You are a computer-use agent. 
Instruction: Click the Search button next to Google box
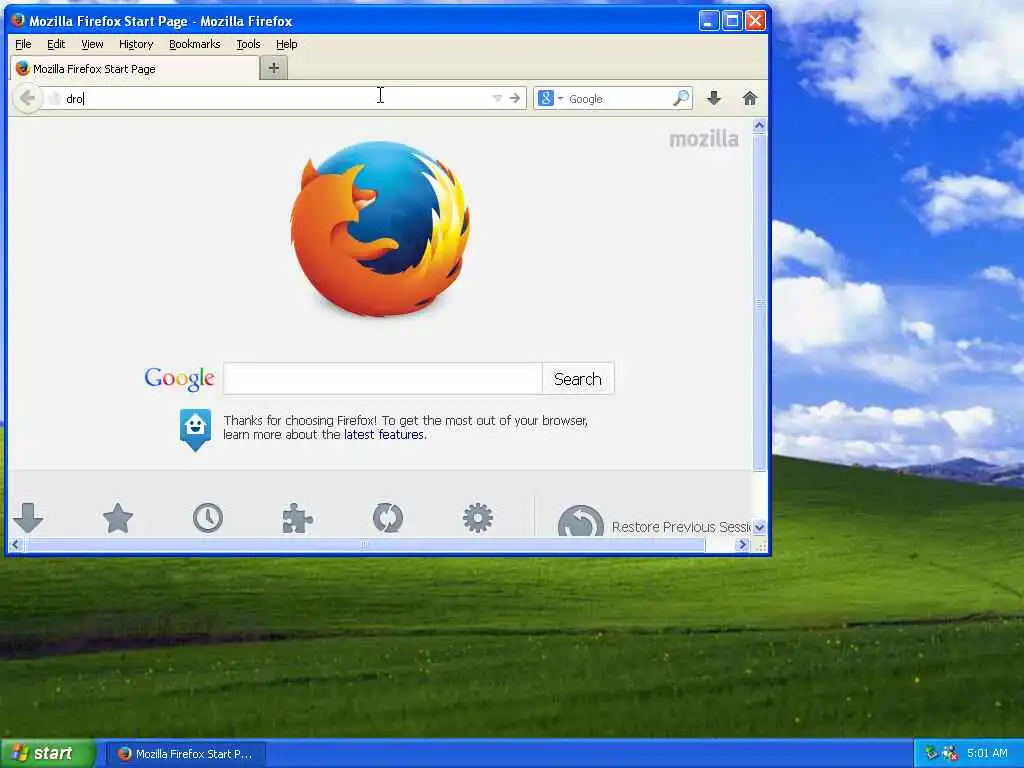click(x=577, y=379)
